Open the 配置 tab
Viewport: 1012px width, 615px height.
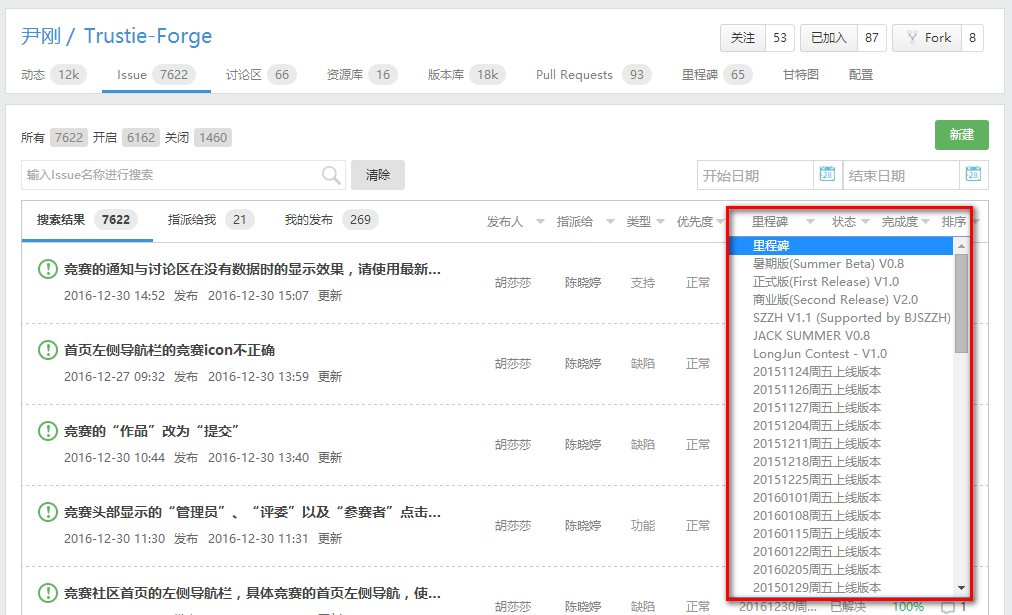point(860,75)
